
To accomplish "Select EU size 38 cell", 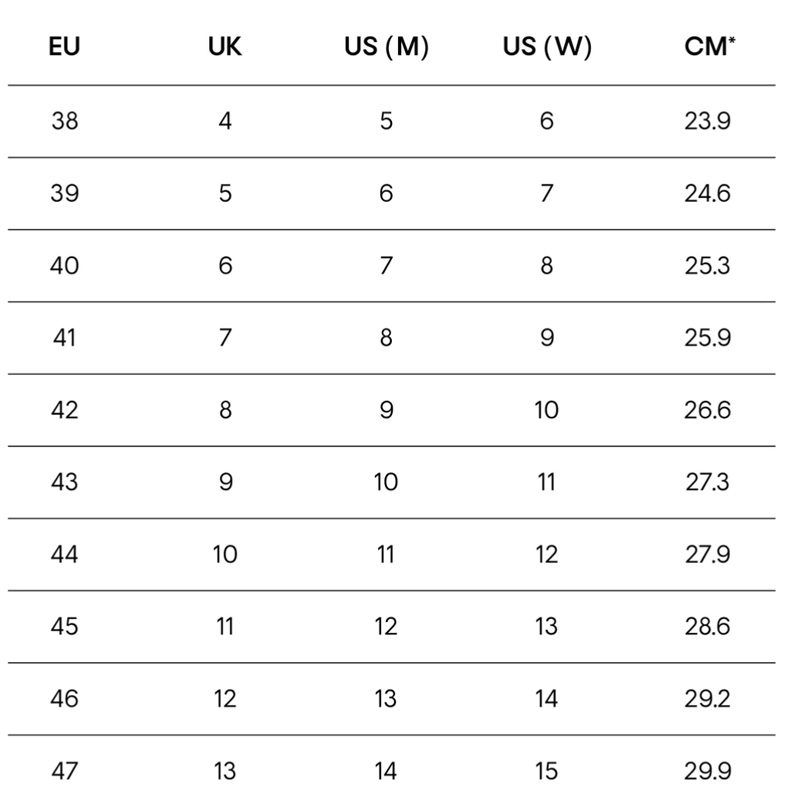I will pyautogui.click(x=64, y=122).
